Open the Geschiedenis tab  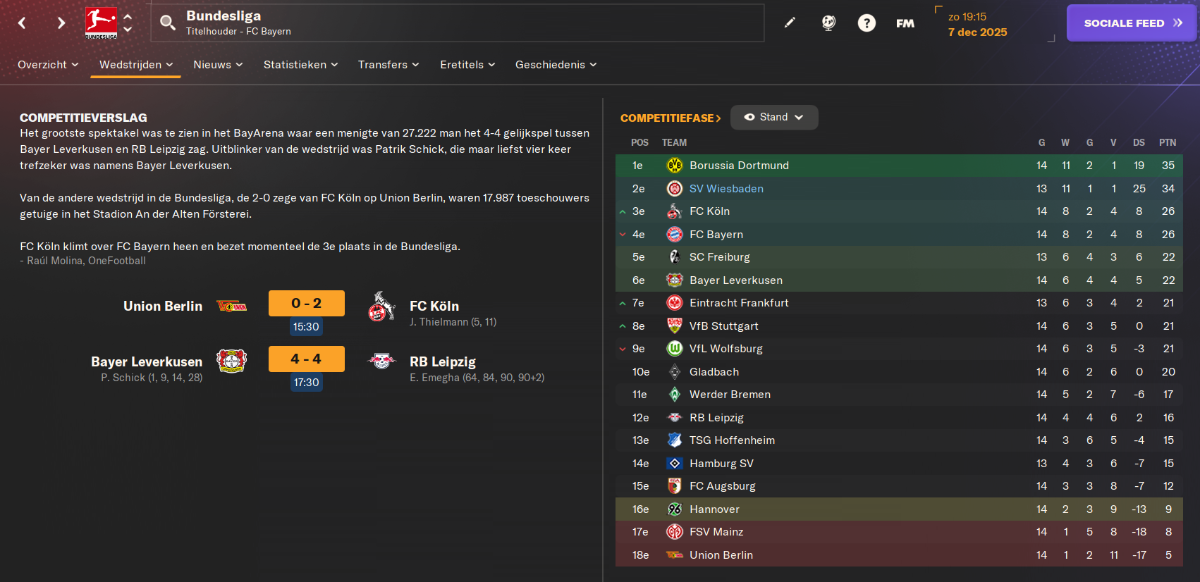556,64
